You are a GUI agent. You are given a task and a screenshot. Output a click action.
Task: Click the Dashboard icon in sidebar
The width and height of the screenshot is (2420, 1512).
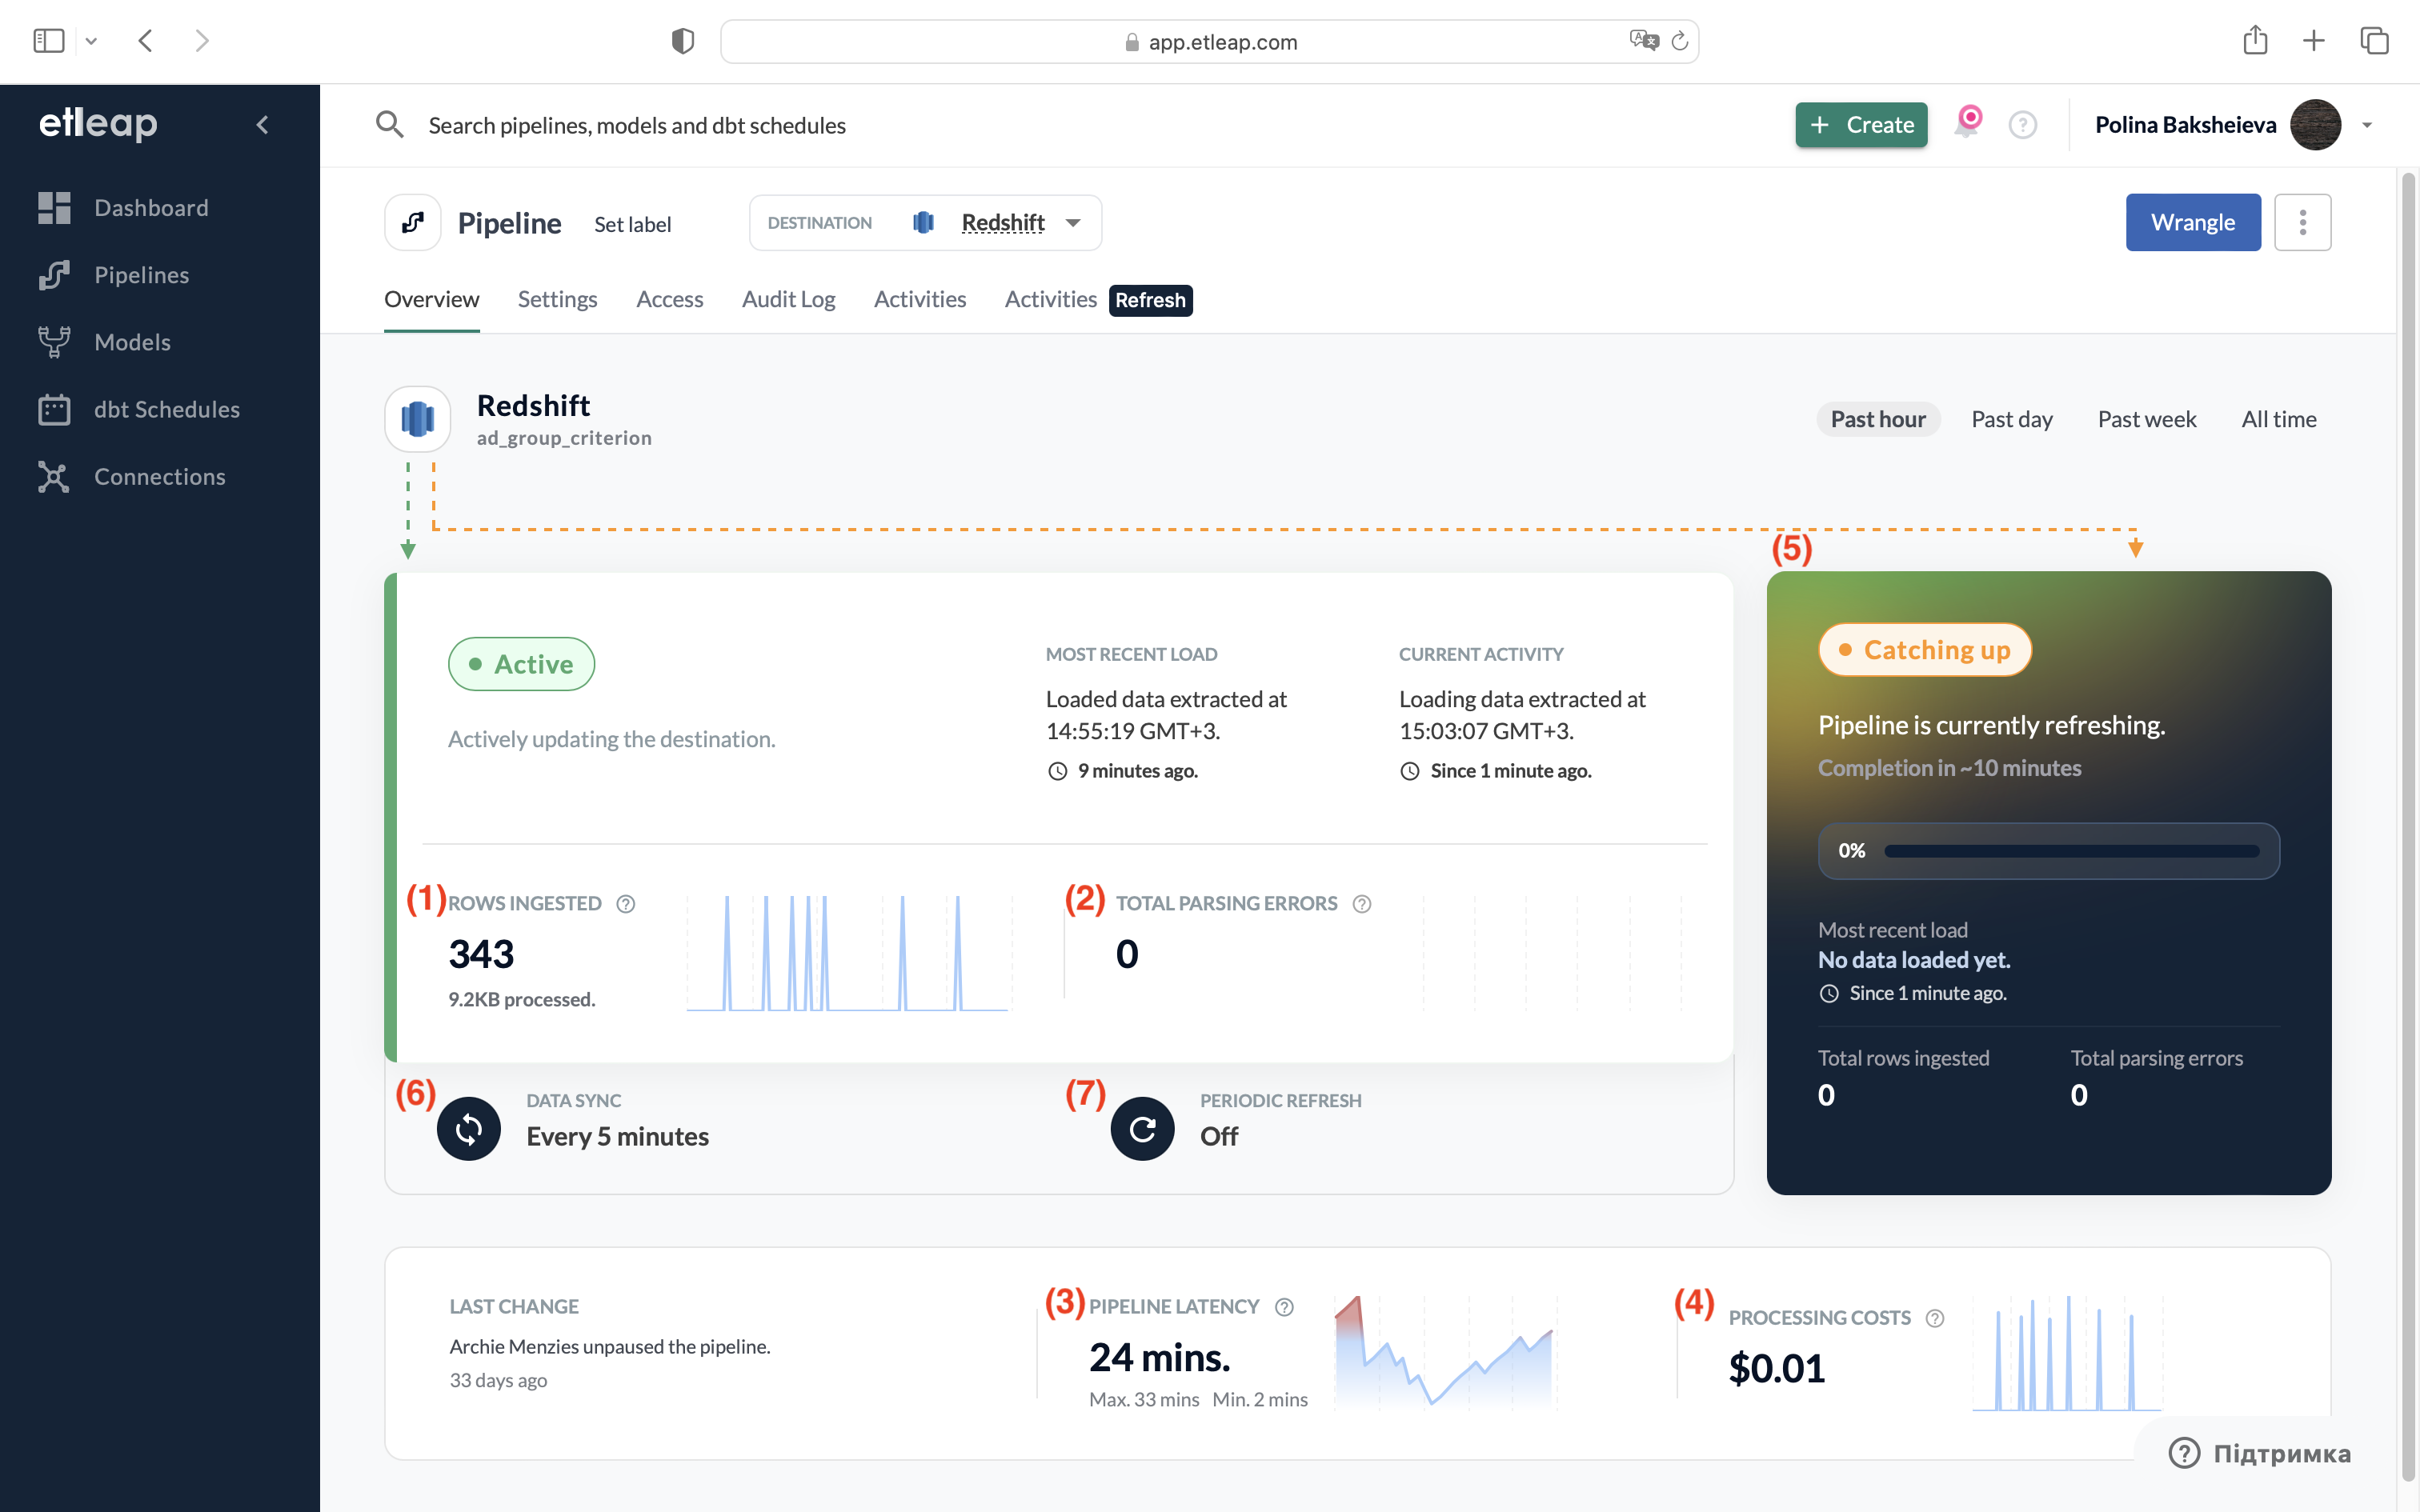54,208
